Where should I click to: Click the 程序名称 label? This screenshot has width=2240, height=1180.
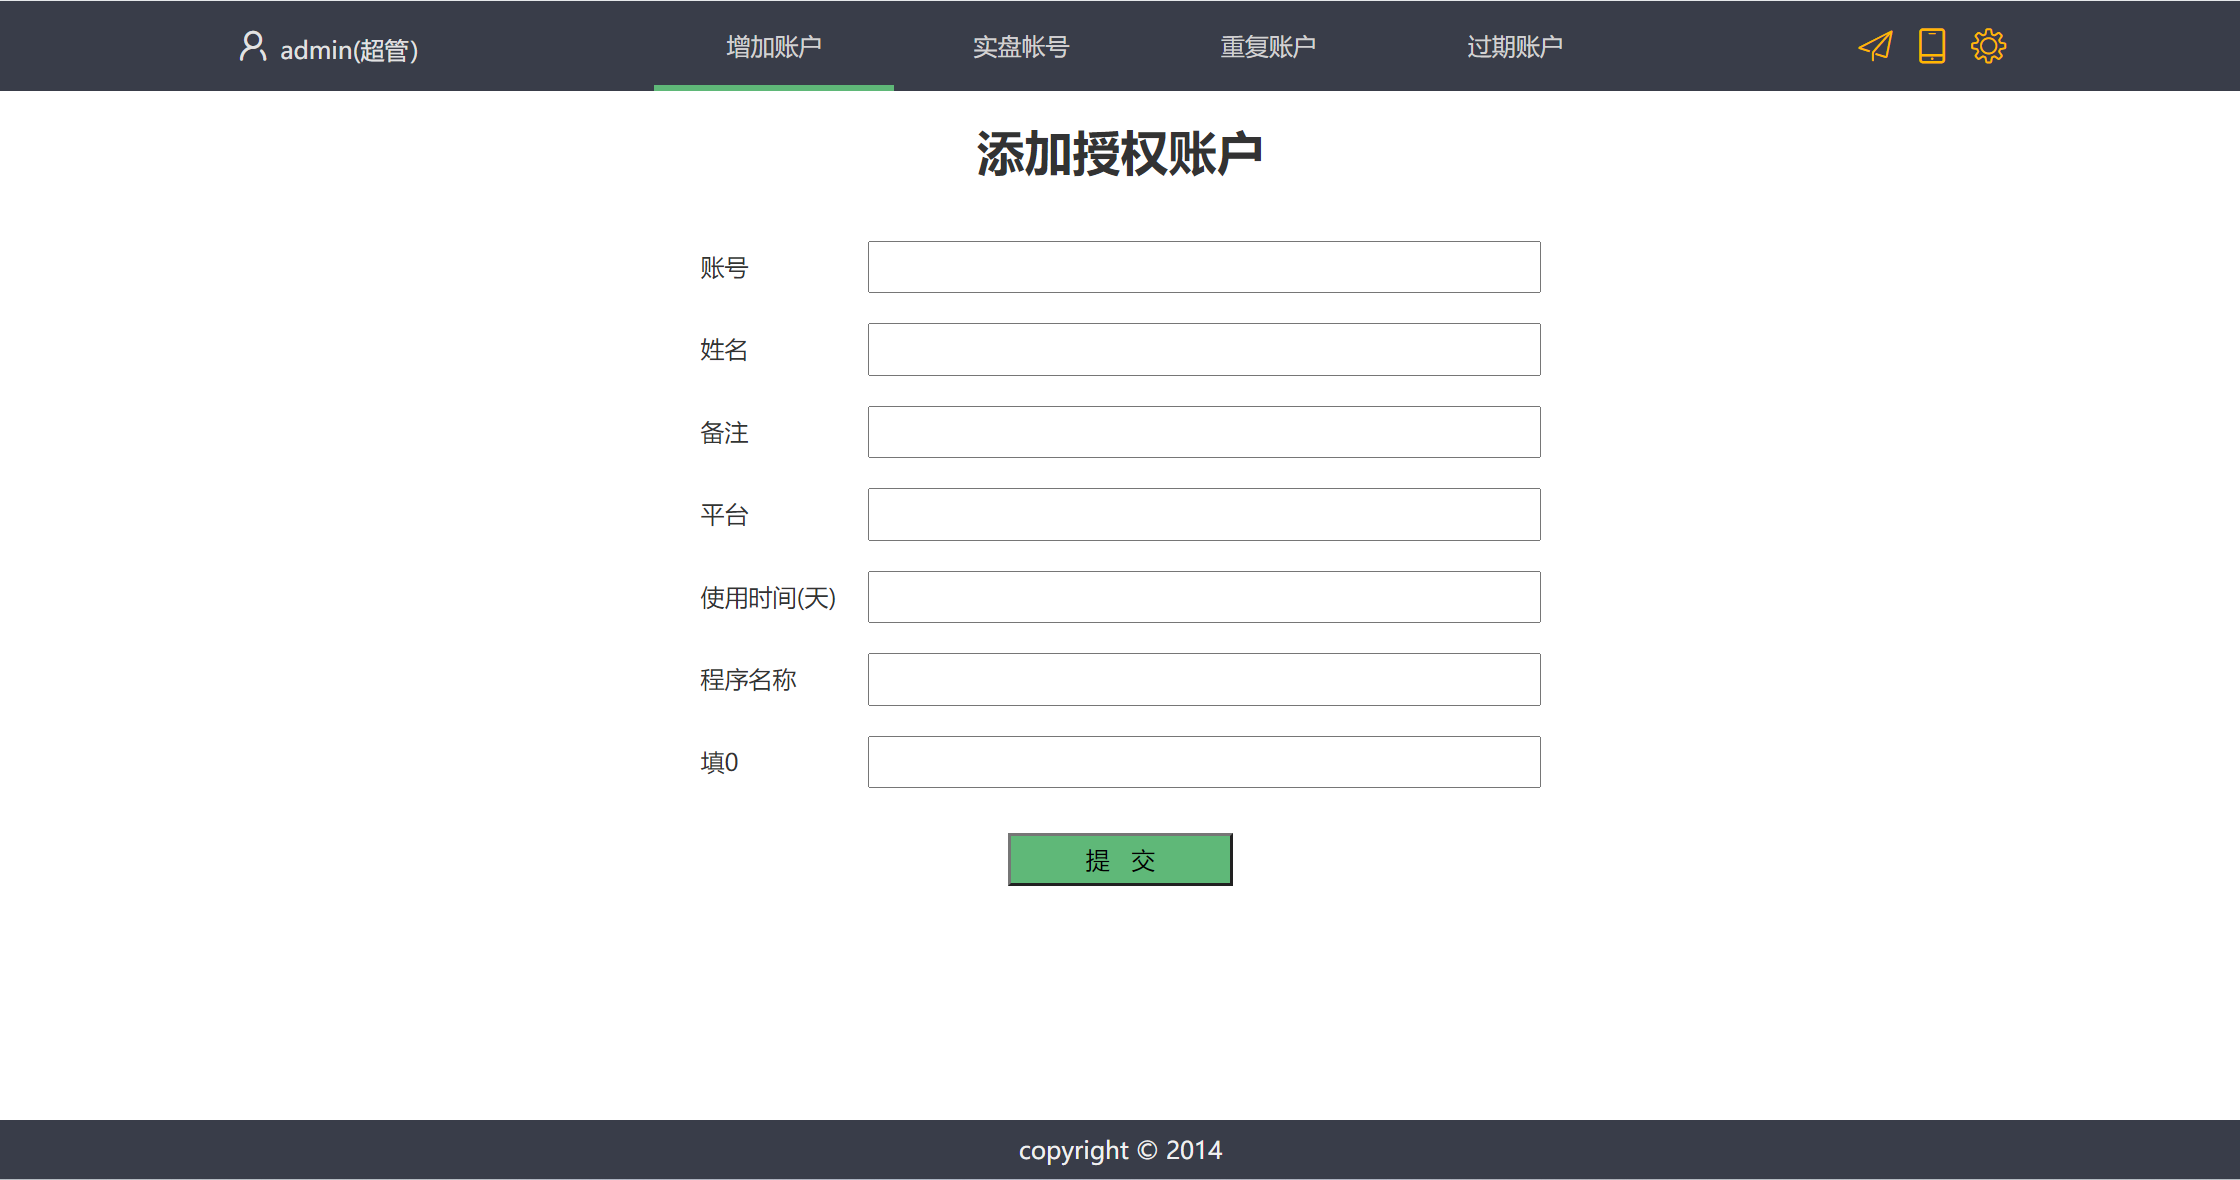tap(748, 680)
